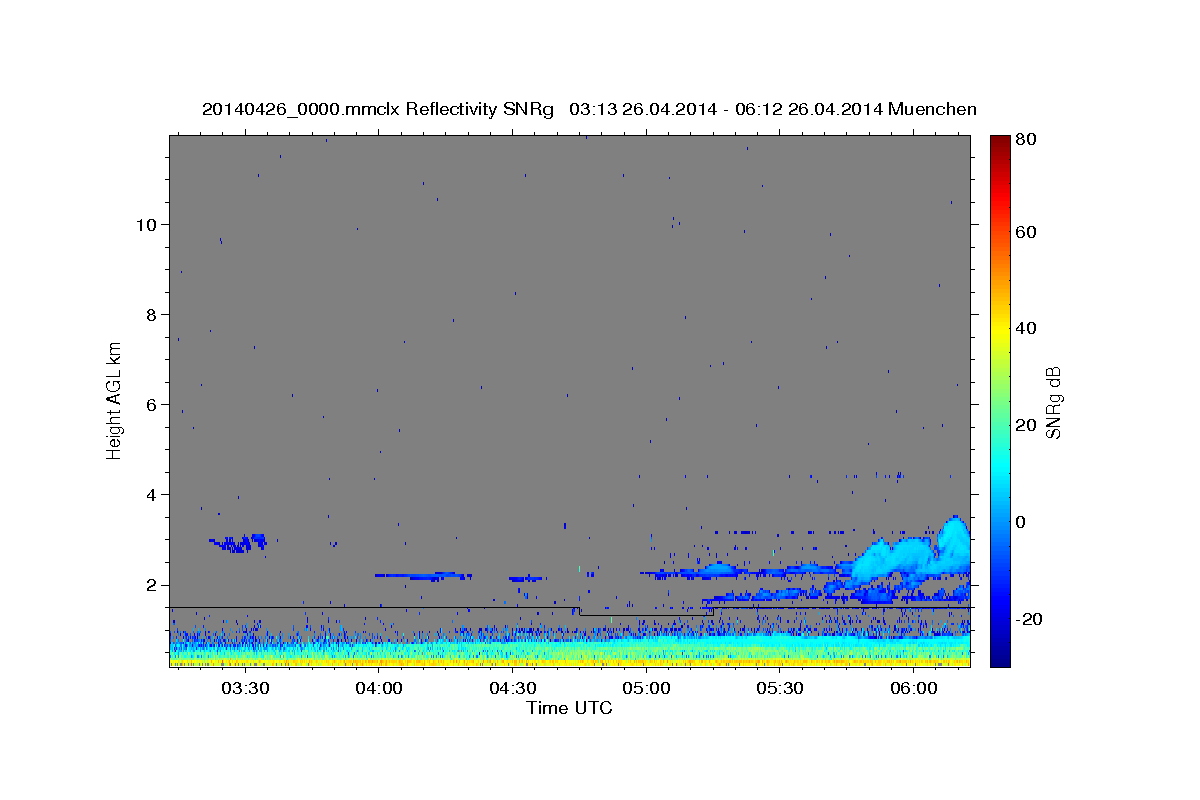Click the thin cloud layer at 2 km near 04:10

click(422, 576)
